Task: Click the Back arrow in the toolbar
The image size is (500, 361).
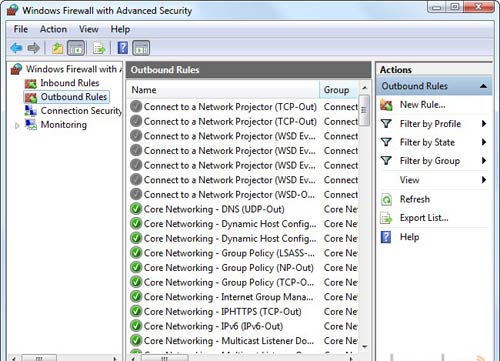Action: [x=16, y=48]
